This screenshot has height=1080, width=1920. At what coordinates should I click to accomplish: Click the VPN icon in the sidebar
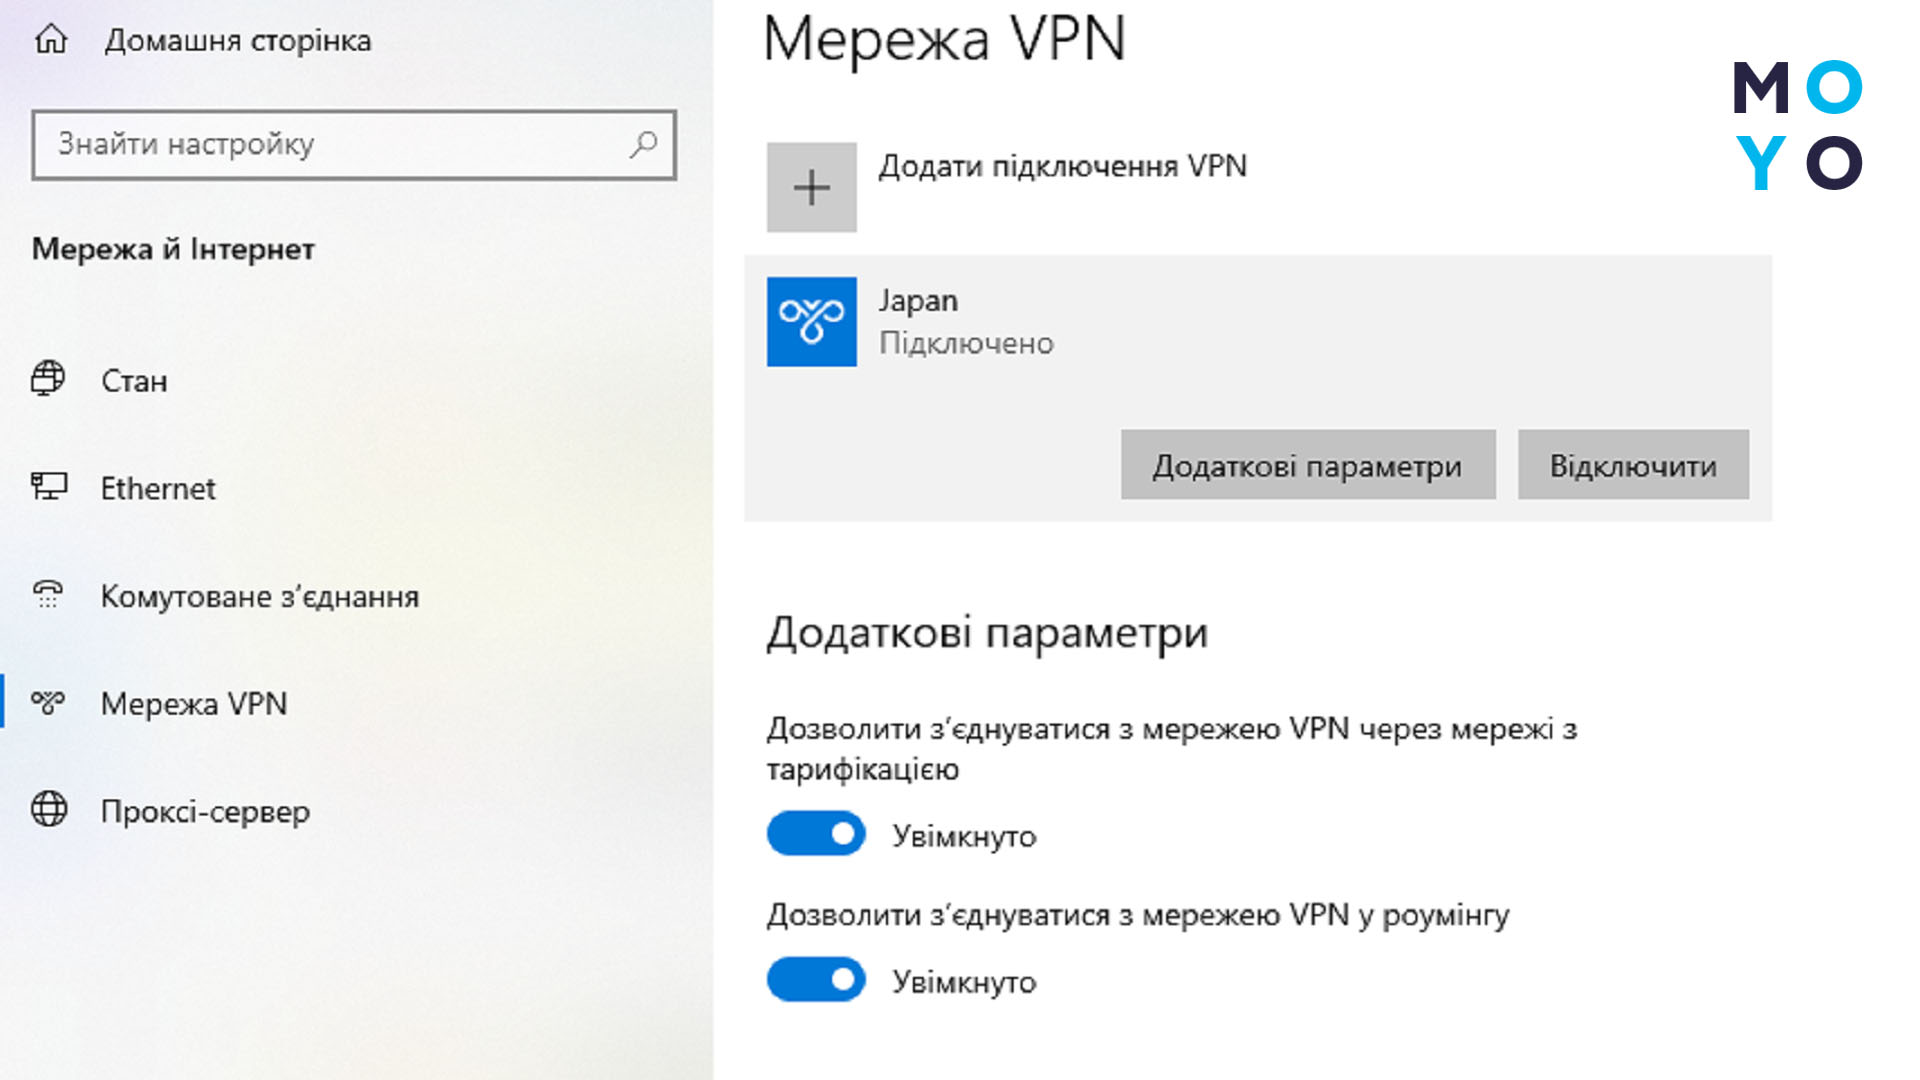click(x=48, y=702)
